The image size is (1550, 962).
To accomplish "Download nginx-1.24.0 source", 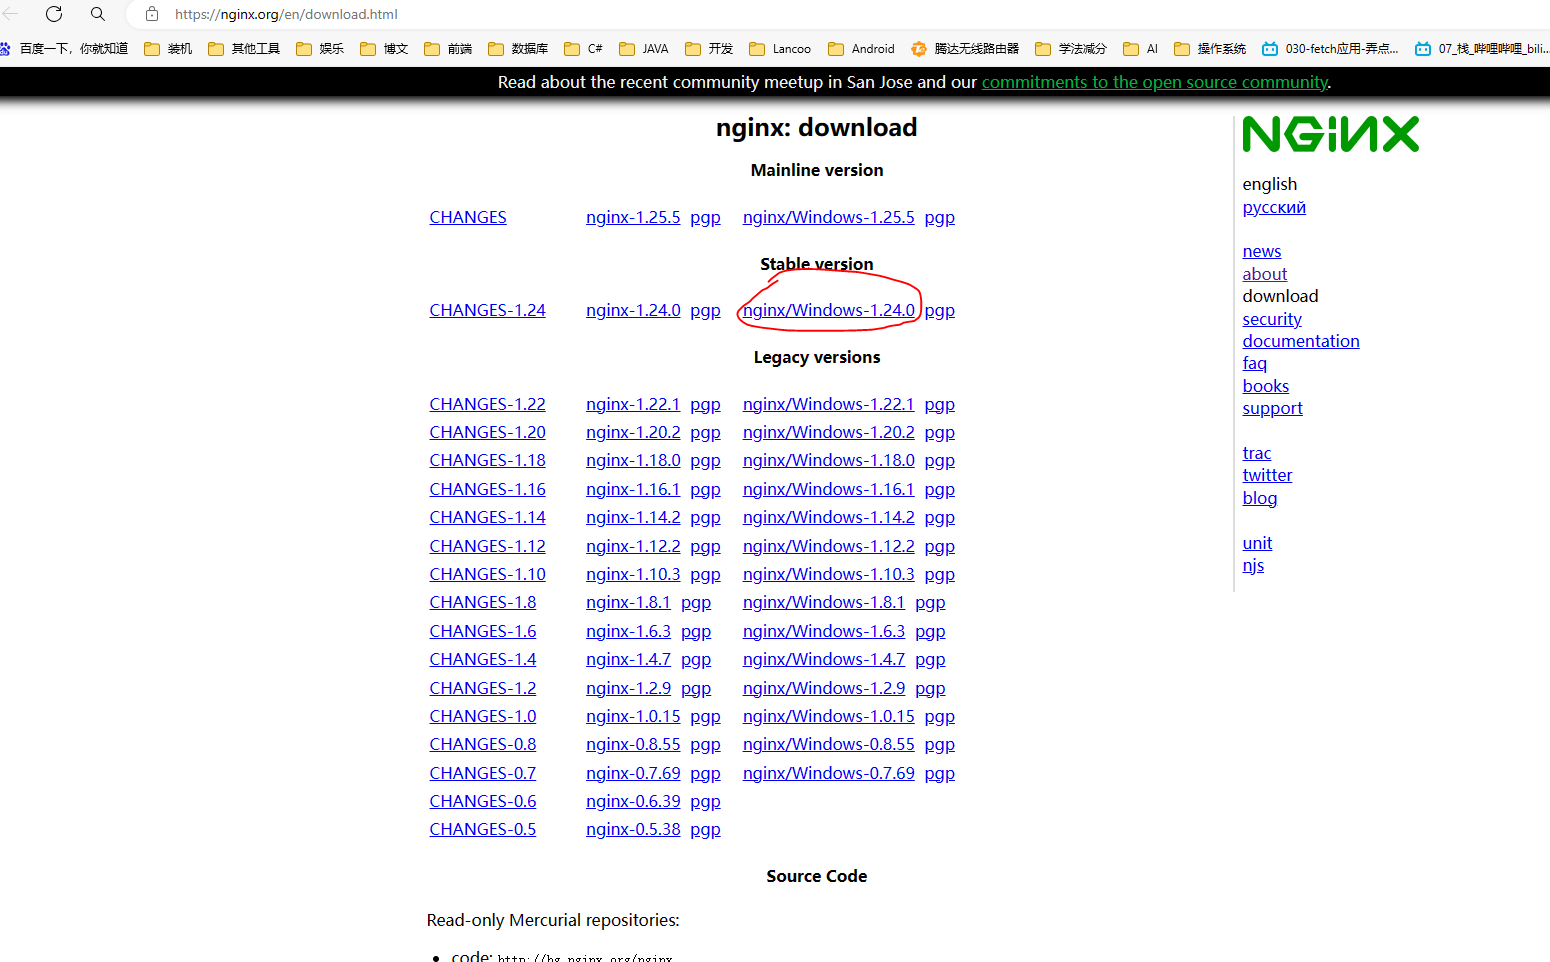I will click(633, 310).
